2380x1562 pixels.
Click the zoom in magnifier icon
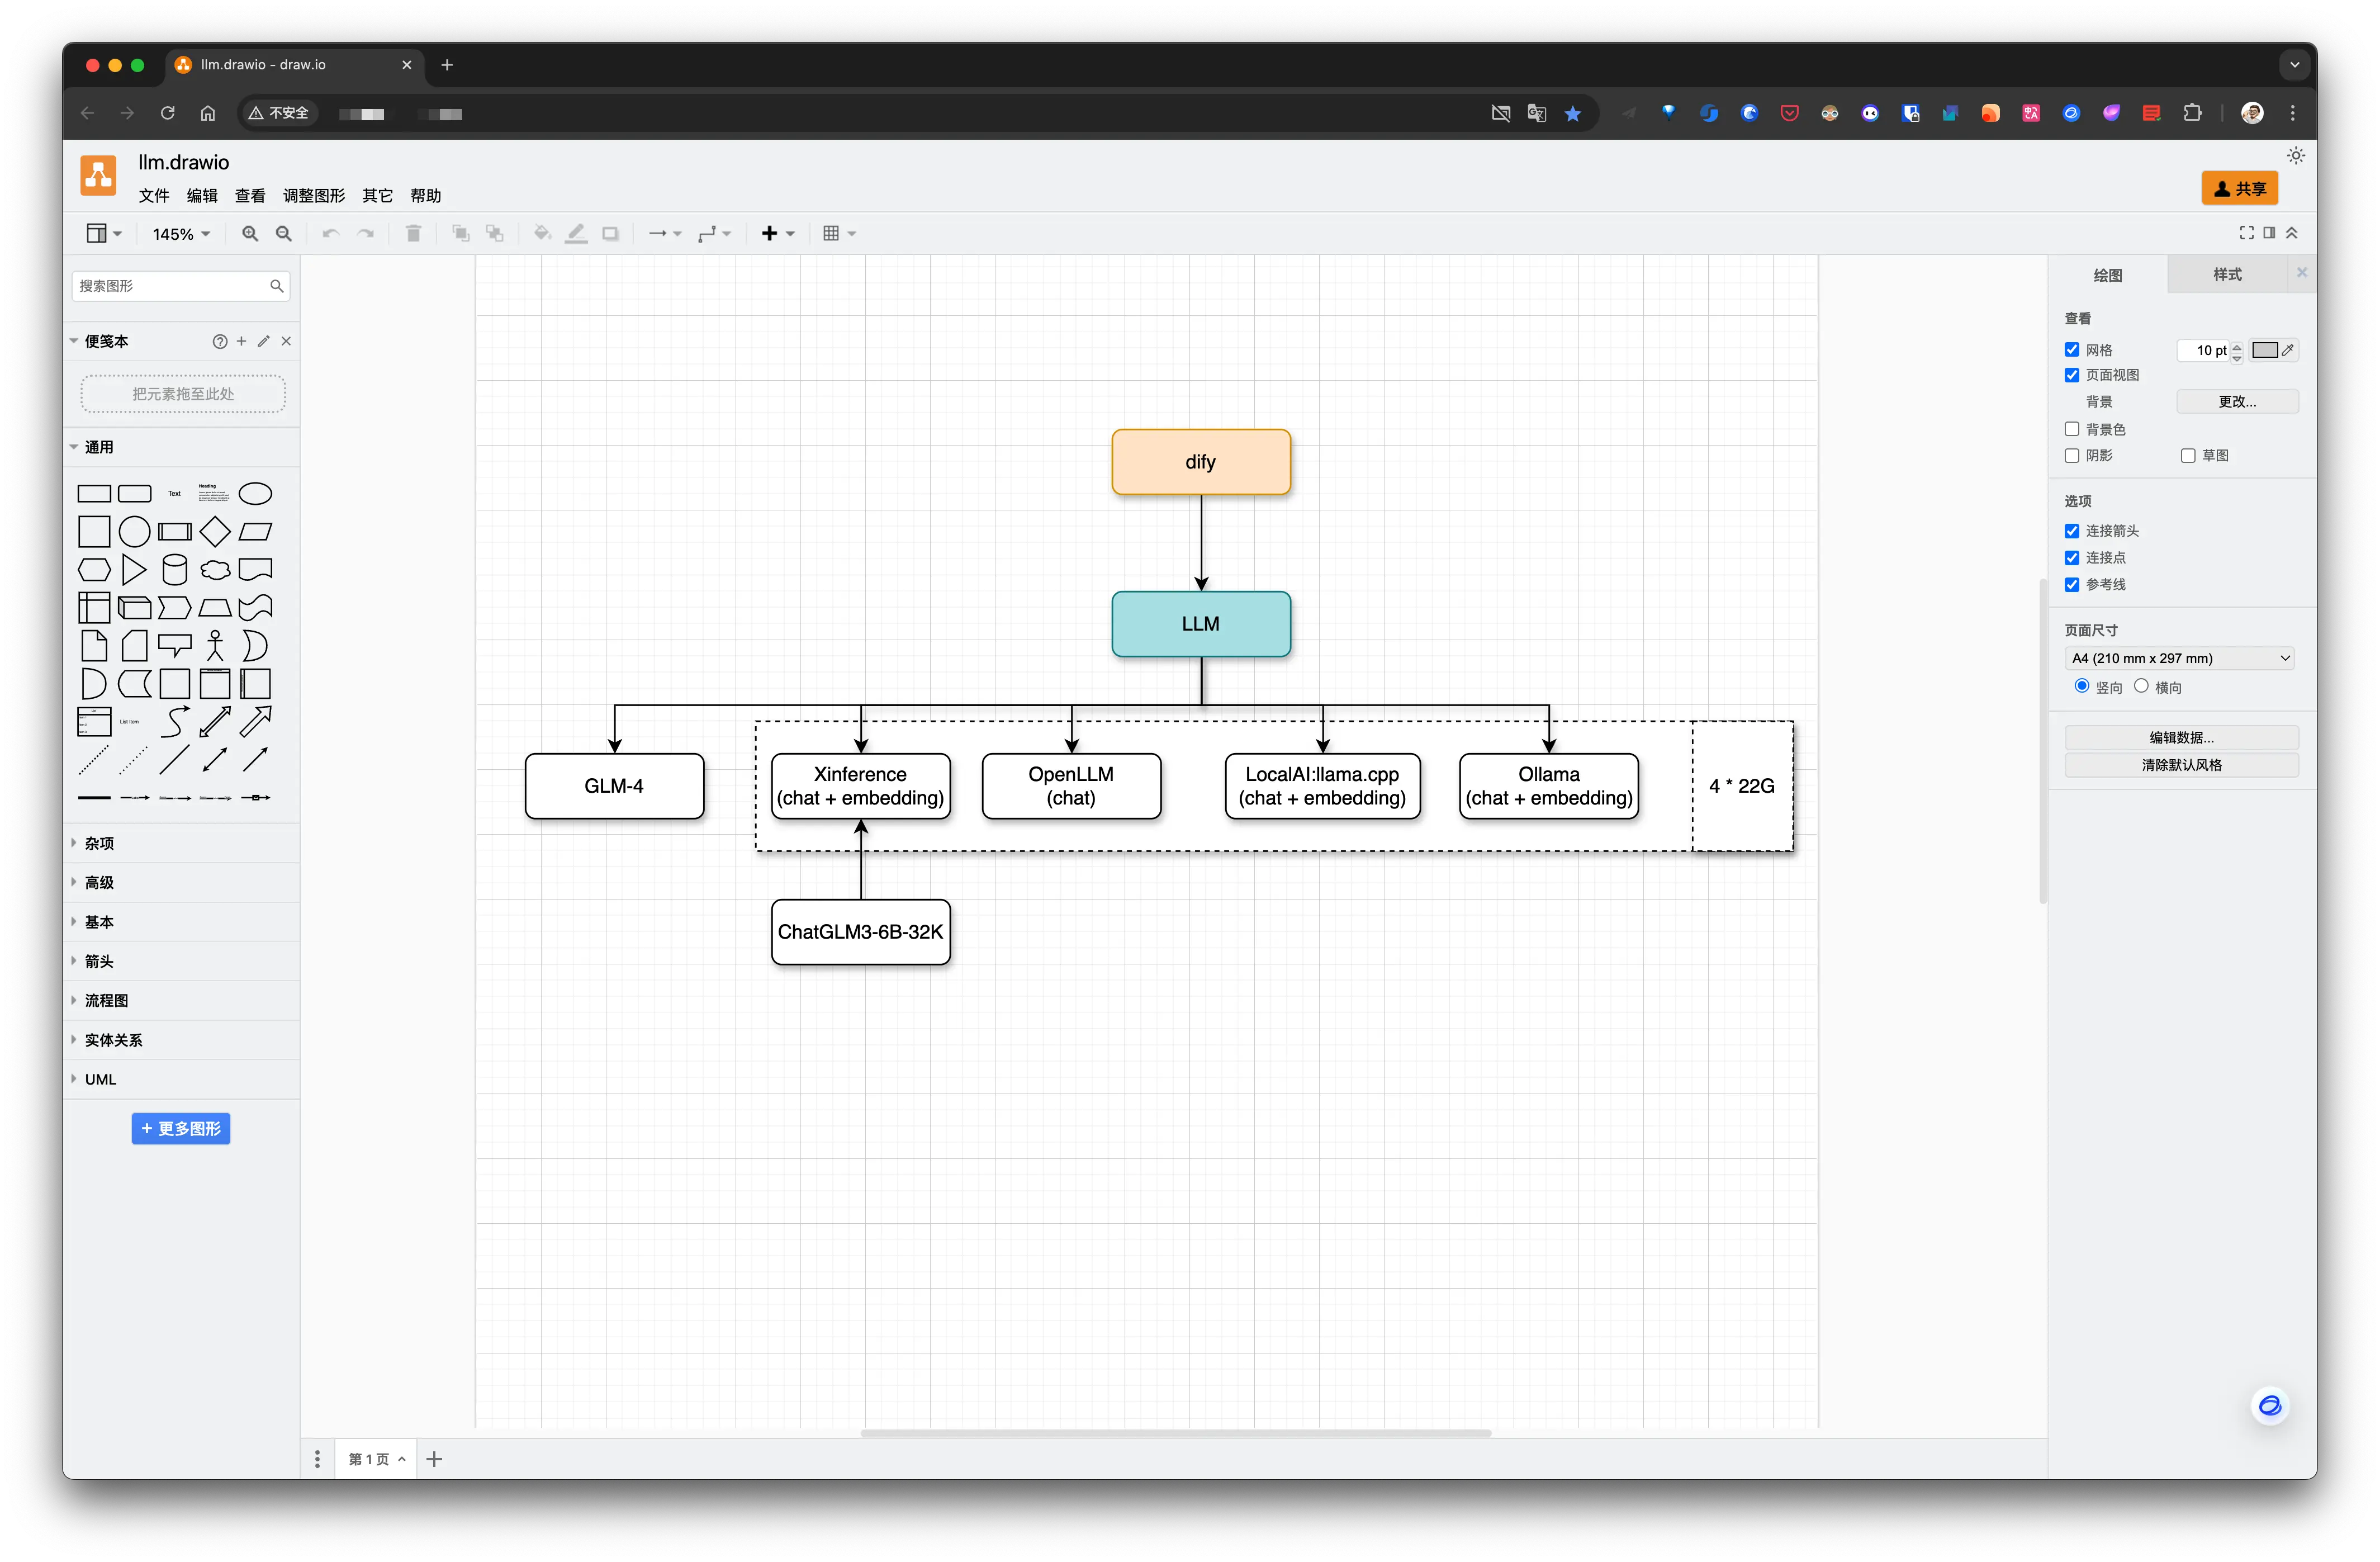point(250,233)
